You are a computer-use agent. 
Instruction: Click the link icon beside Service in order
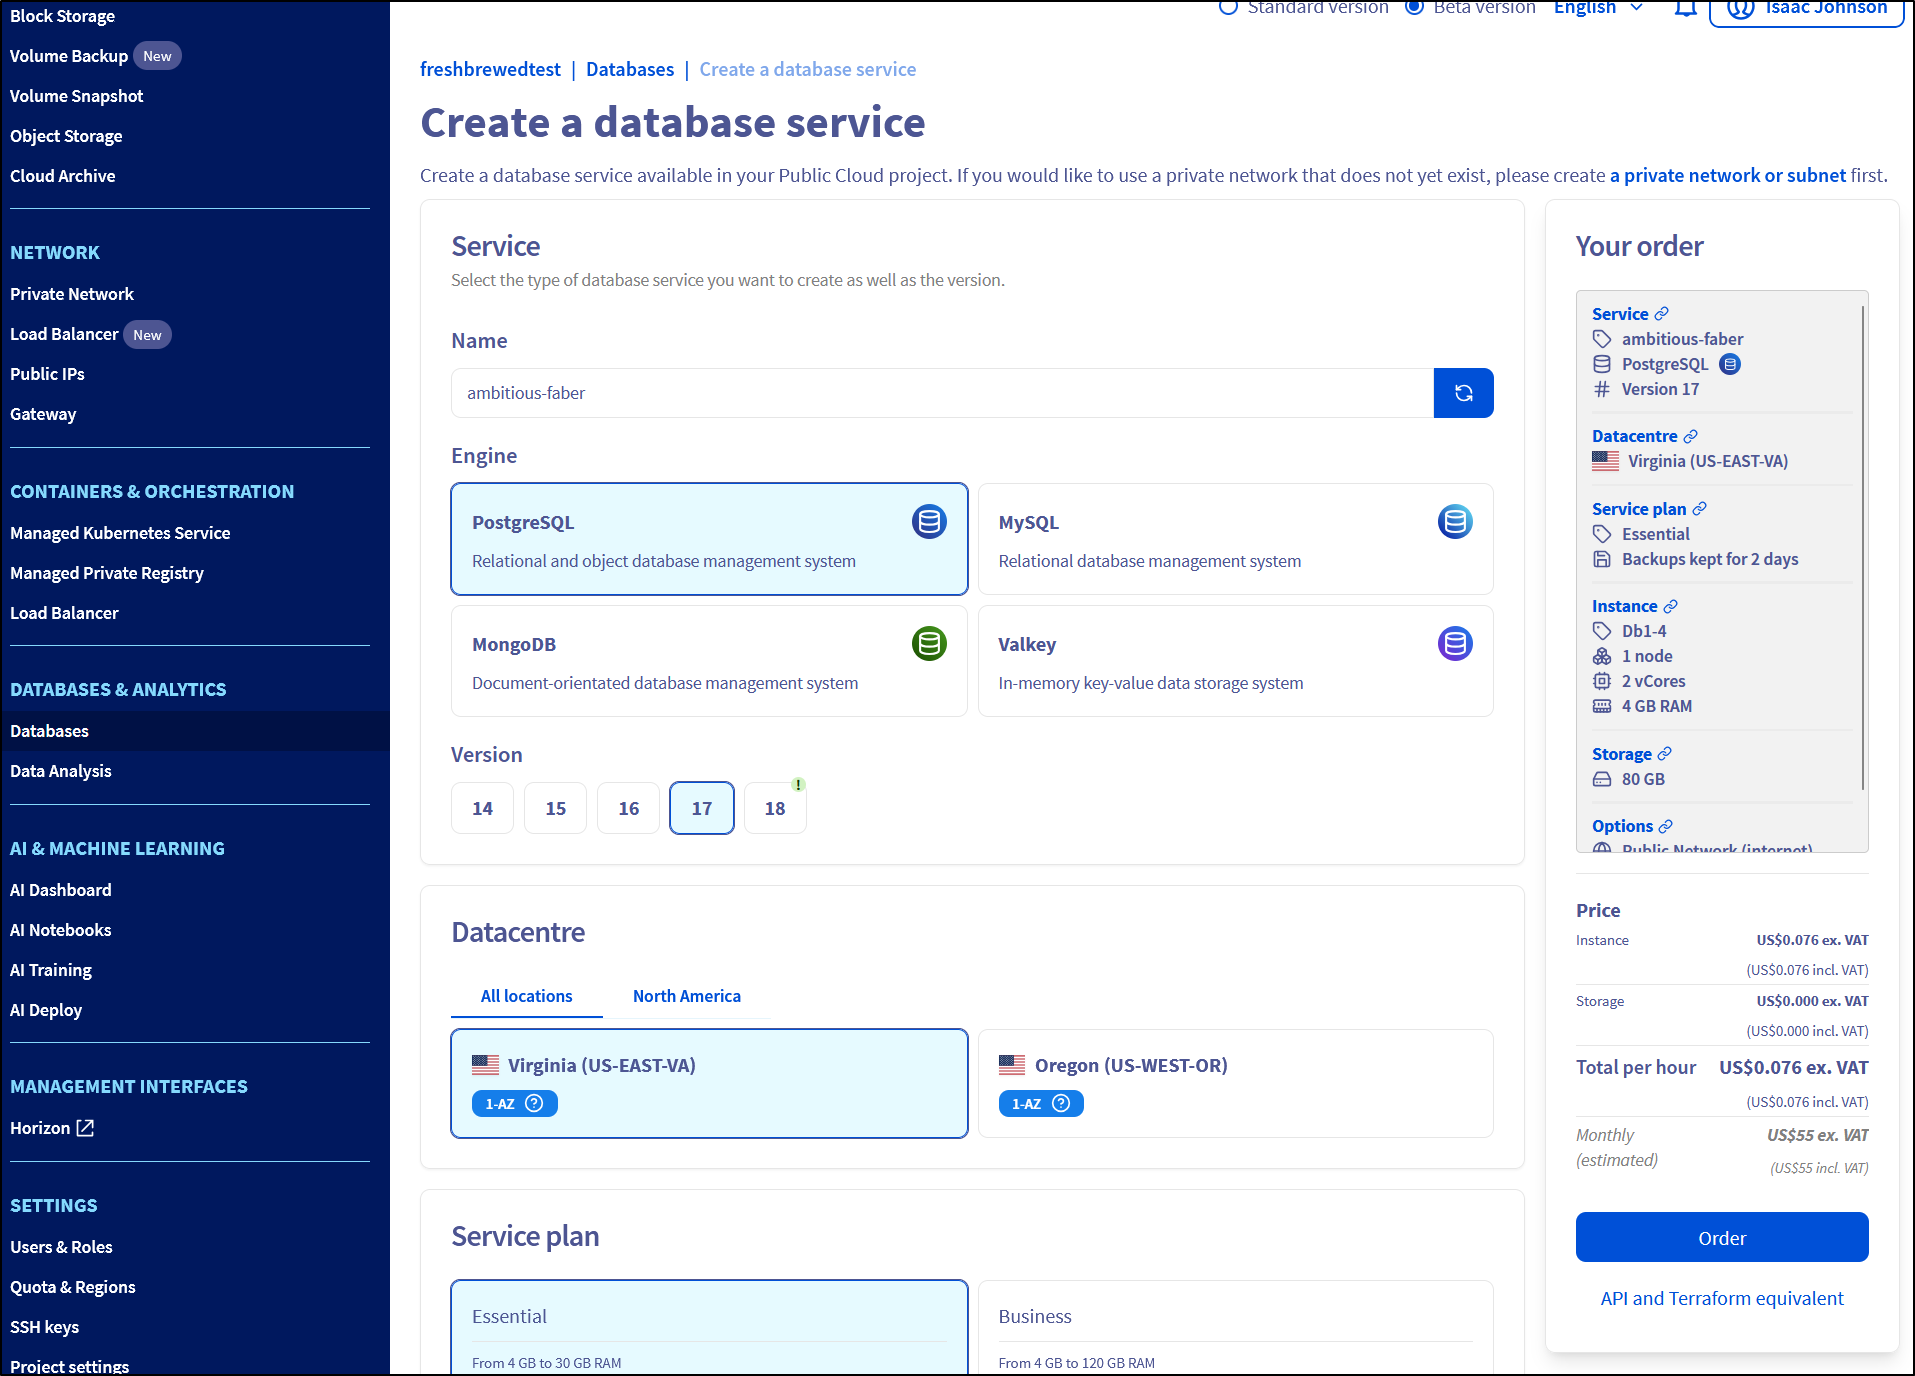click(1662, 314)
